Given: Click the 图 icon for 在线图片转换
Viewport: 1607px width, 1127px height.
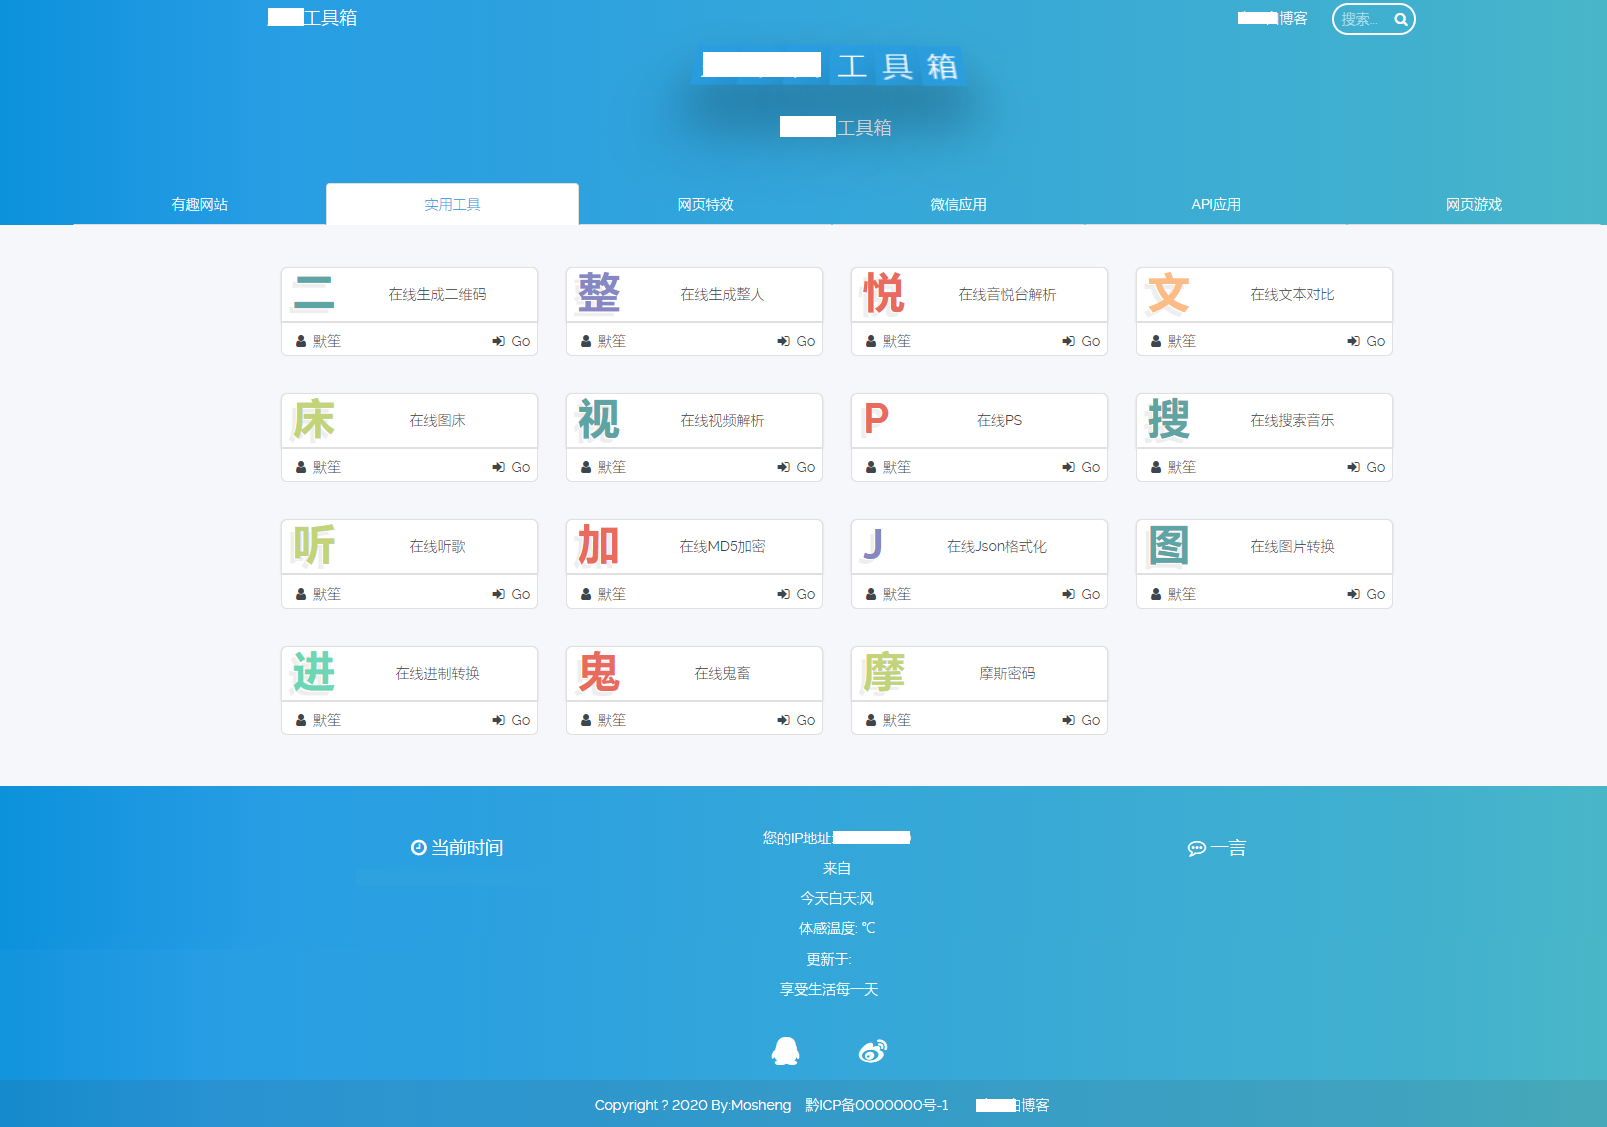Looking at the screenshot, I should [x=1169, y=546].
